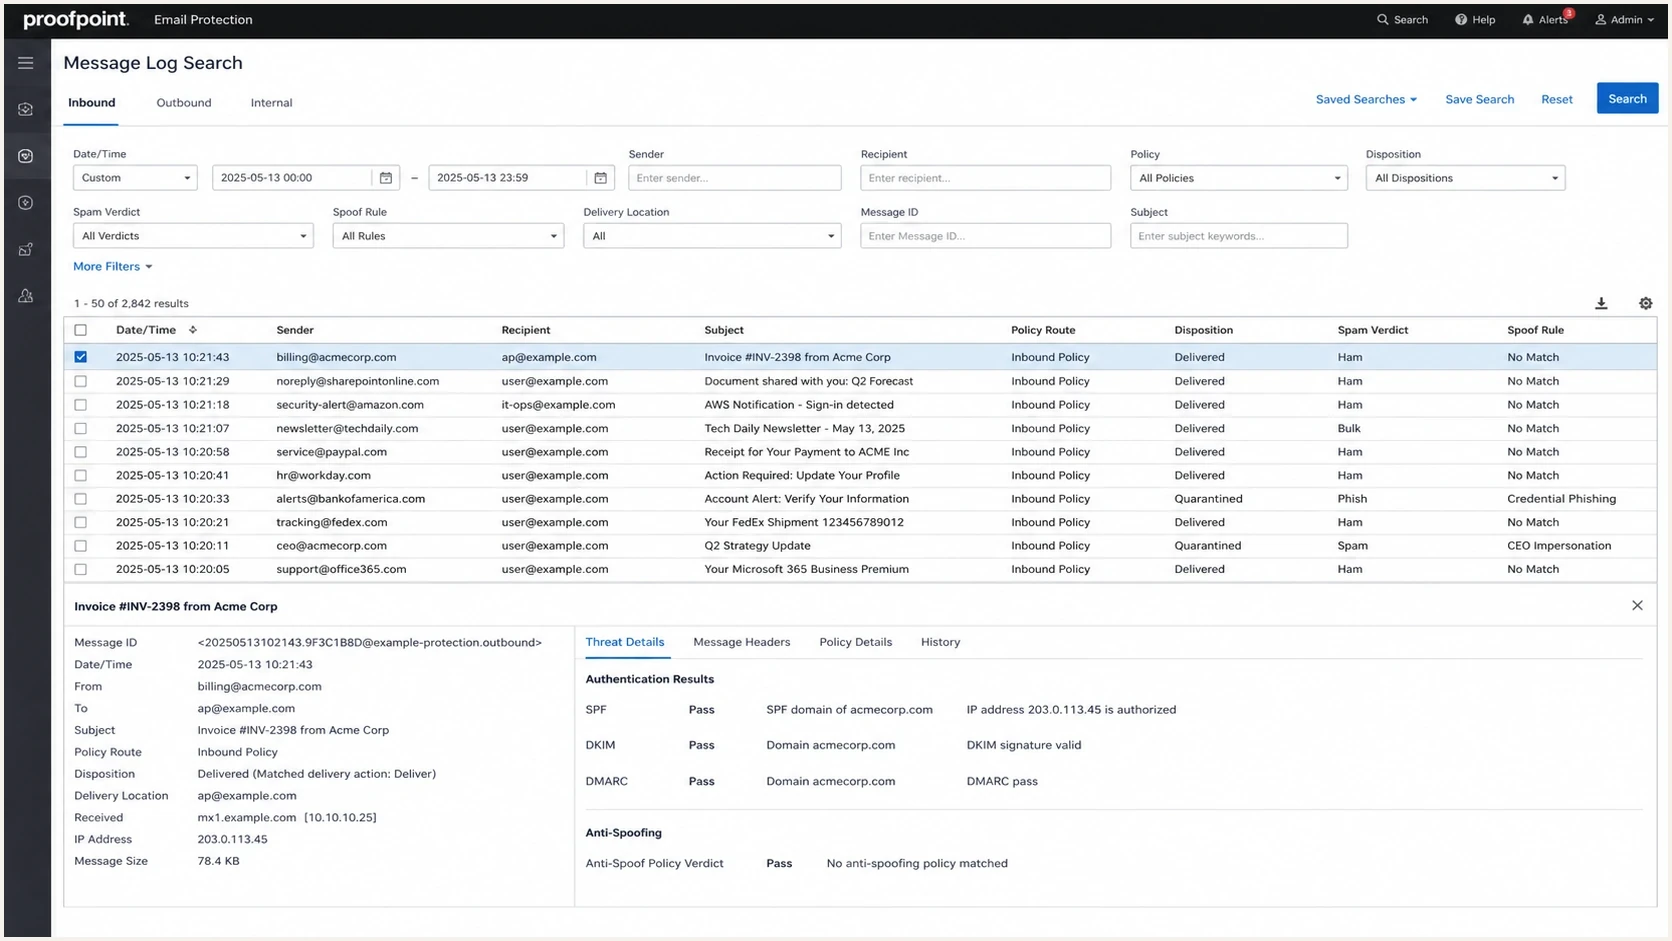The image size is (1672, 941).
Task: Check the ceo@acmecorp.com row checkbox
Action: coord(81,546)
